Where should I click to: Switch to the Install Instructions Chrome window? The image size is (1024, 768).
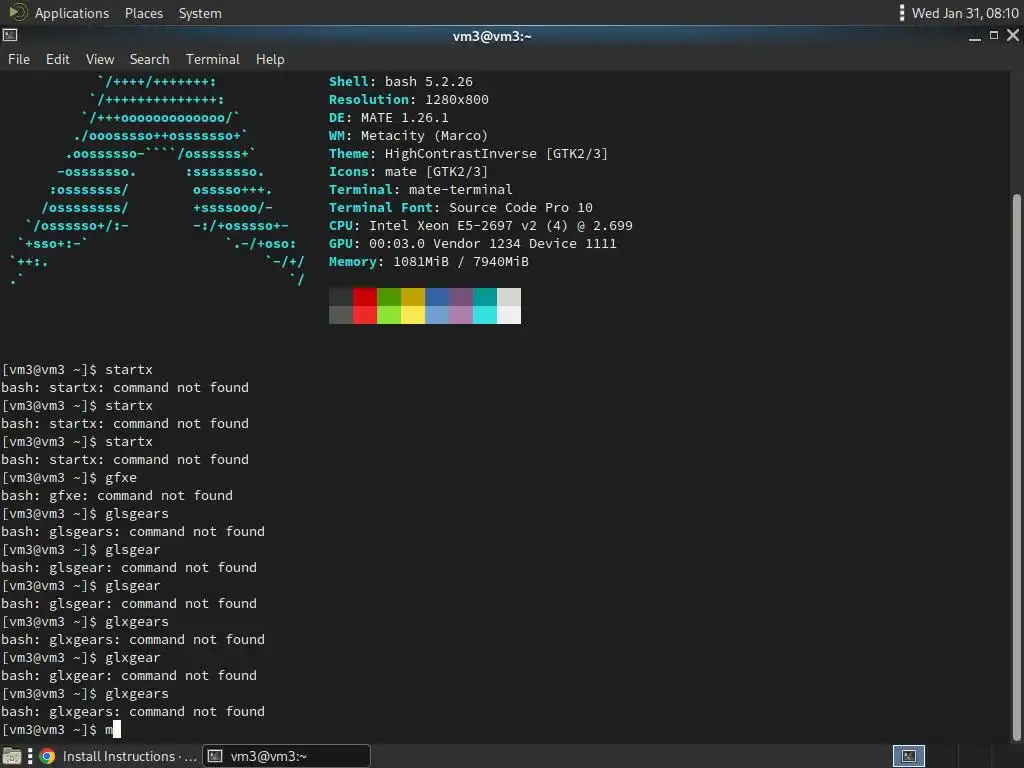(118, 756)
